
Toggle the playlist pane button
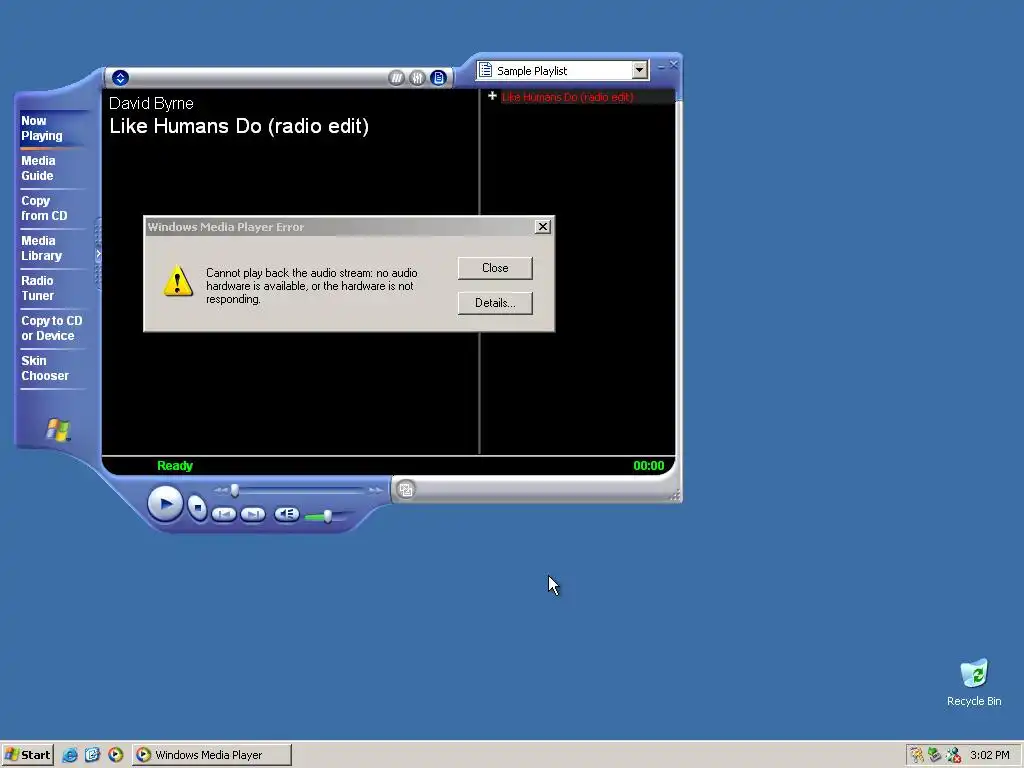(x=438, y=78)
